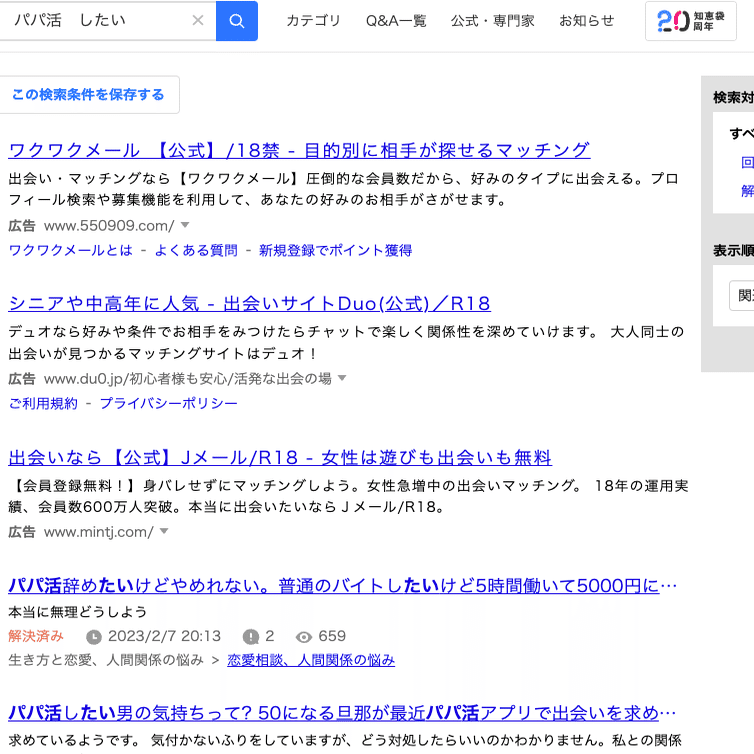This screenshot has width=754, height=754.
Task: Click the clock icon beside 2023/2/7 20:13
Action: [x=94, y=637]
